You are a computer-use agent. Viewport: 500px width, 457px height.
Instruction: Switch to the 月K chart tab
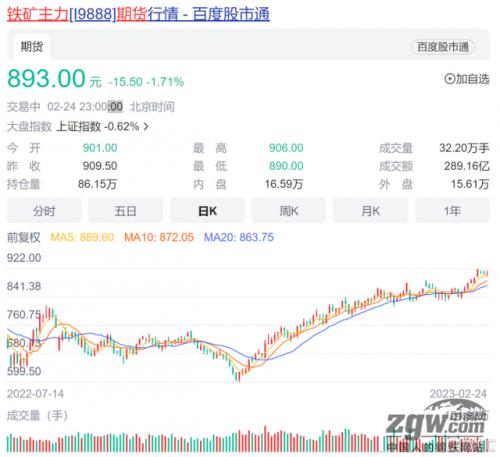[x=371, y=211]
